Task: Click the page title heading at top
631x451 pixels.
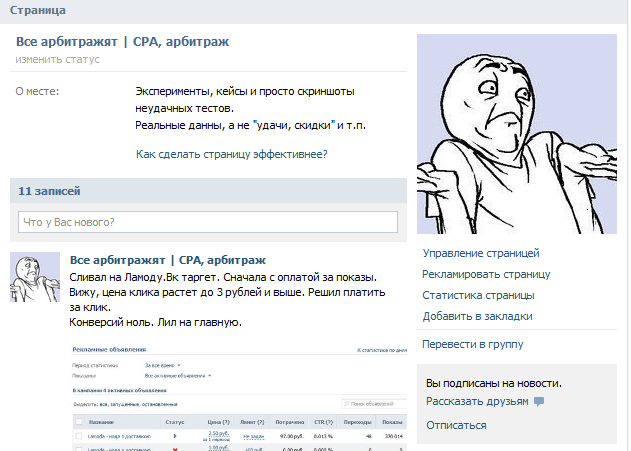Action: tap(122, 42)
